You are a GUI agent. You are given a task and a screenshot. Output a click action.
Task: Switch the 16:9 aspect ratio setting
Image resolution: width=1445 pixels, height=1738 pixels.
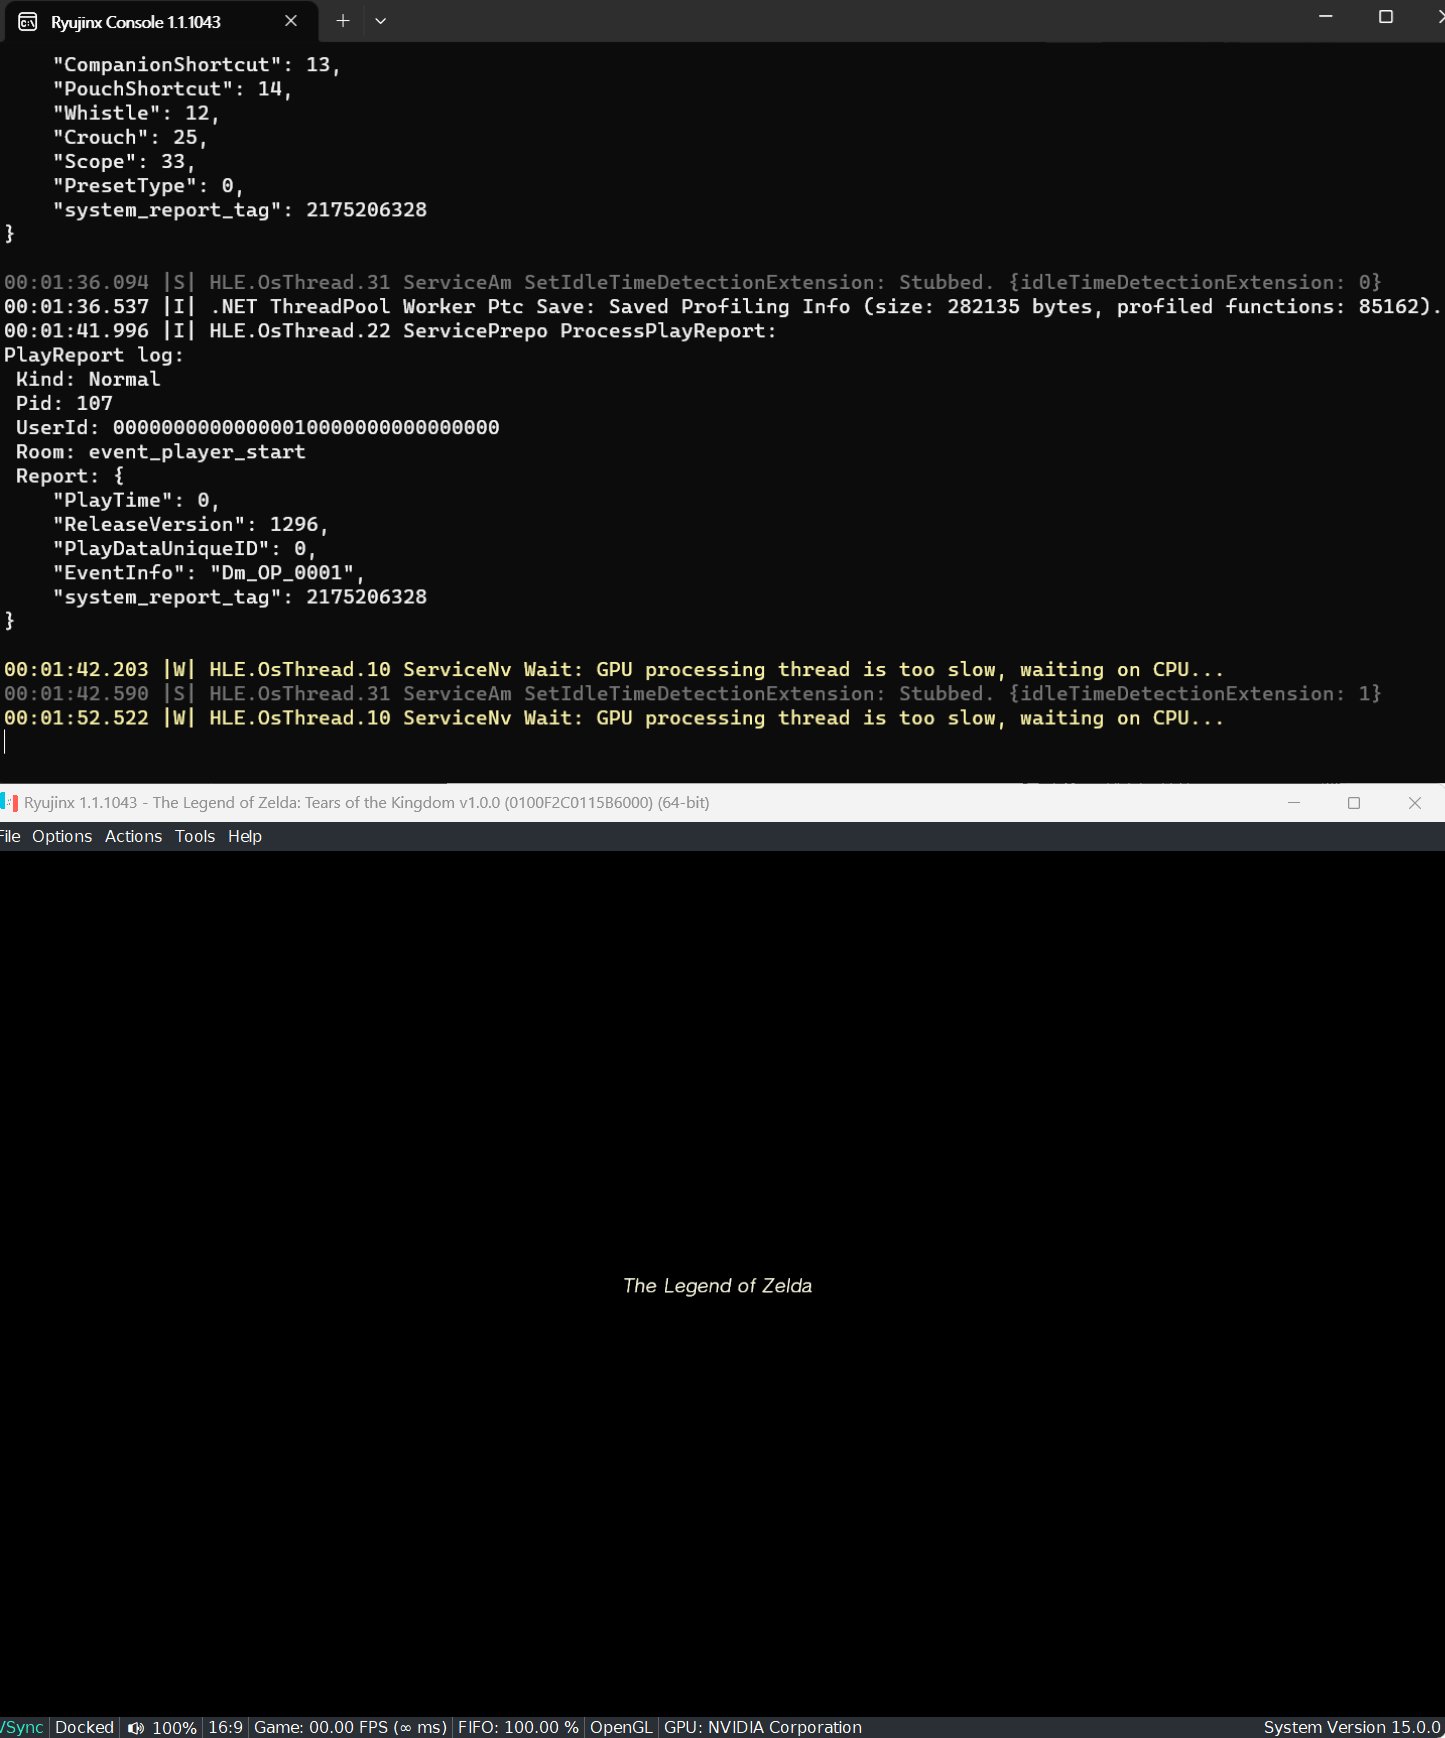point(226,1727)
